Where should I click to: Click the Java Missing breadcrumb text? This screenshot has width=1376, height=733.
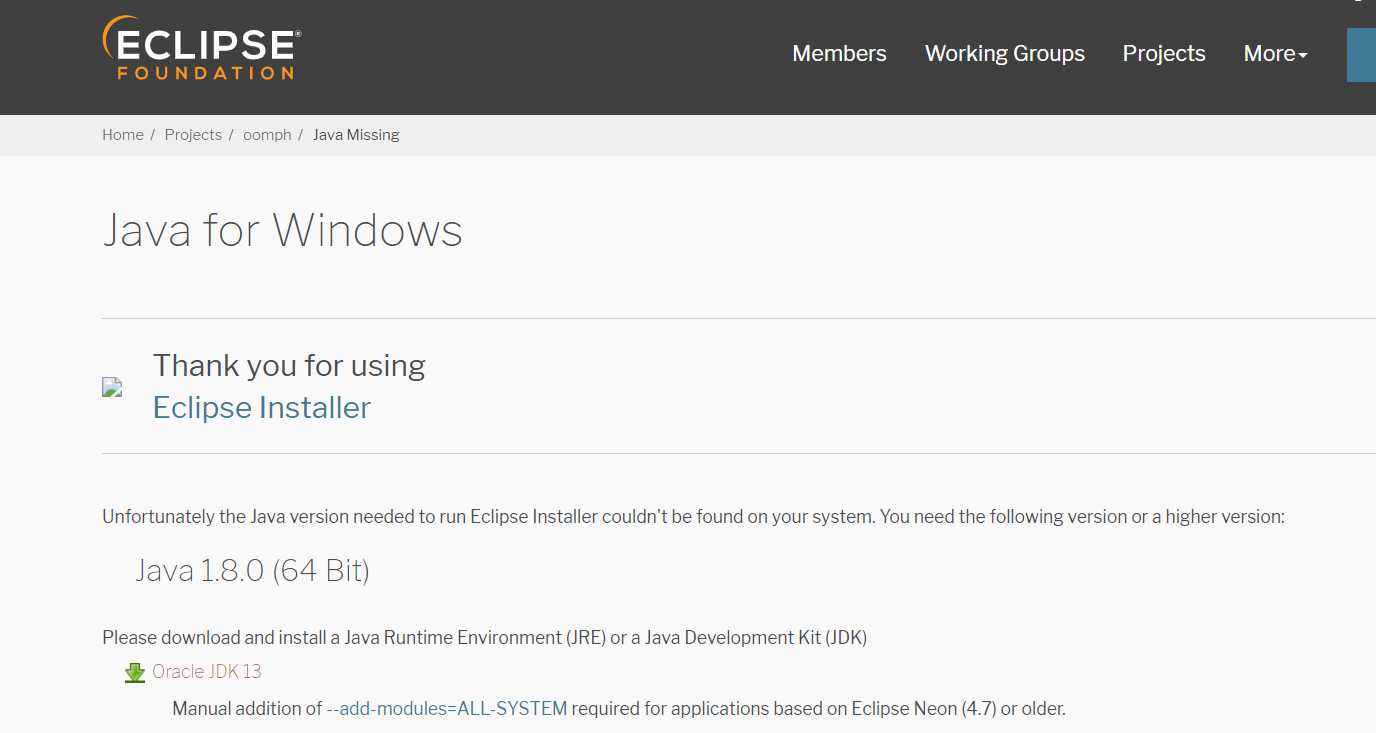point(356,135)
